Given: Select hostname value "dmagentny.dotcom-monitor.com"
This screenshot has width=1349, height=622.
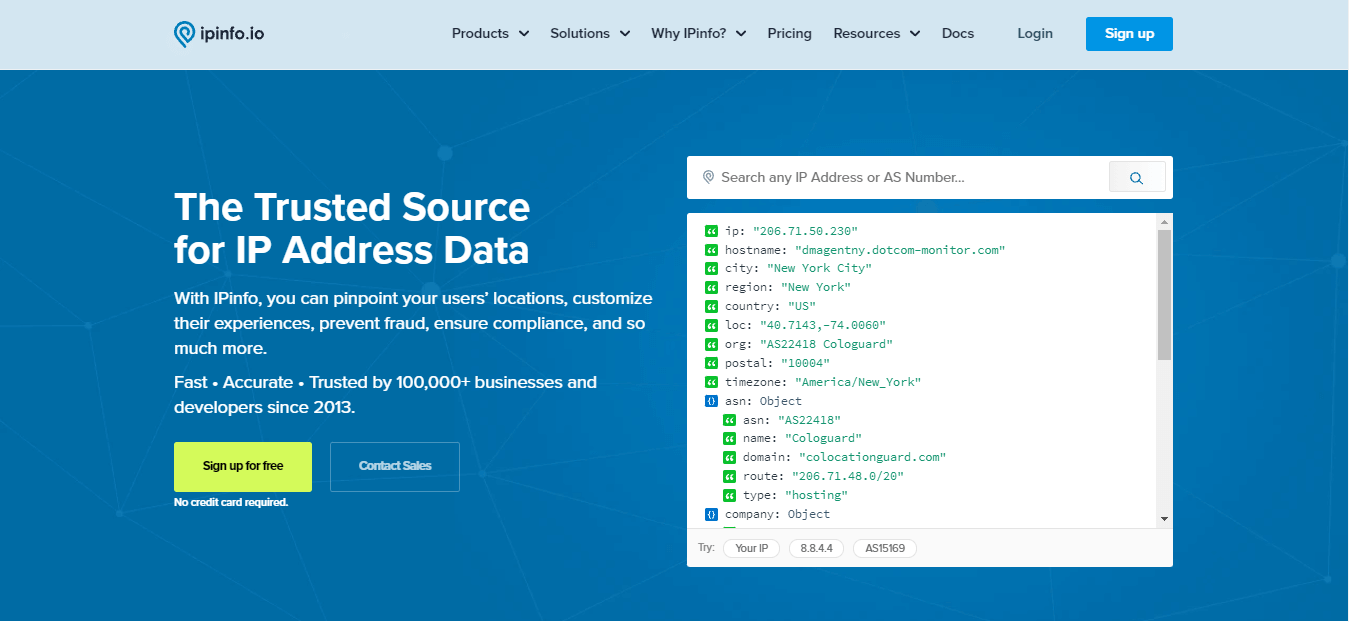Looking at the screenshot, I should tap(900, 250).
